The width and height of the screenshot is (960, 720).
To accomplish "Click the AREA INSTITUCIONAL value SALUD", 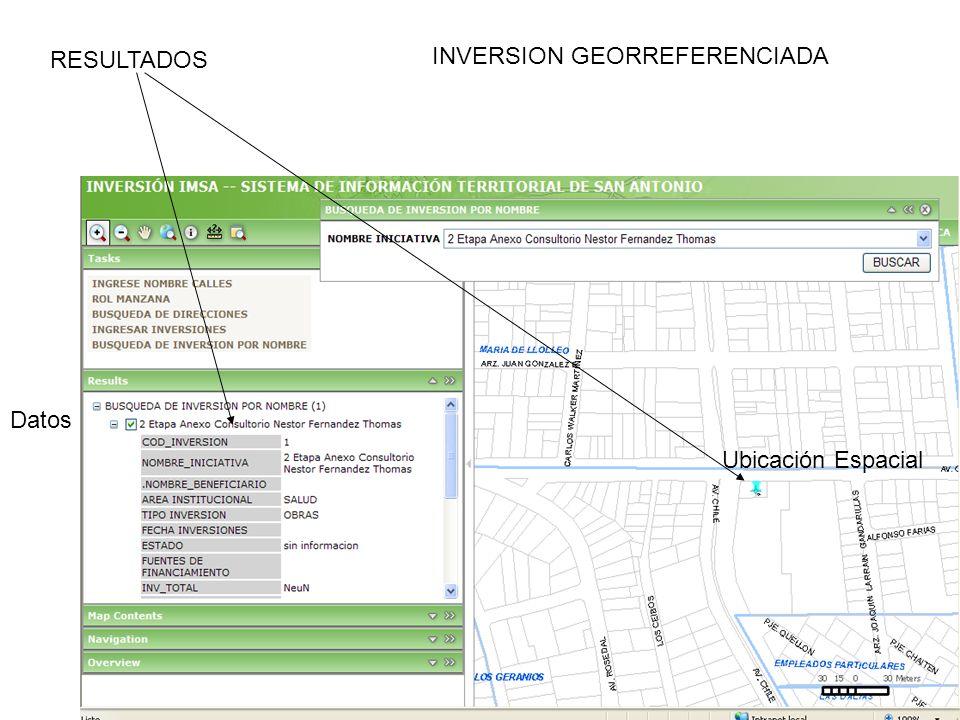I will [x=300, y=500].
